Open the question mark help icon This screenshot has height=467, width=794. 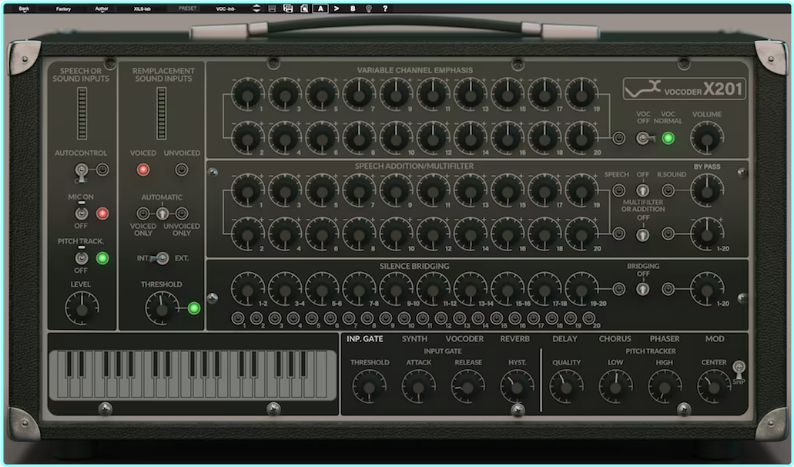pyautogui.click(x=385, y=9)
